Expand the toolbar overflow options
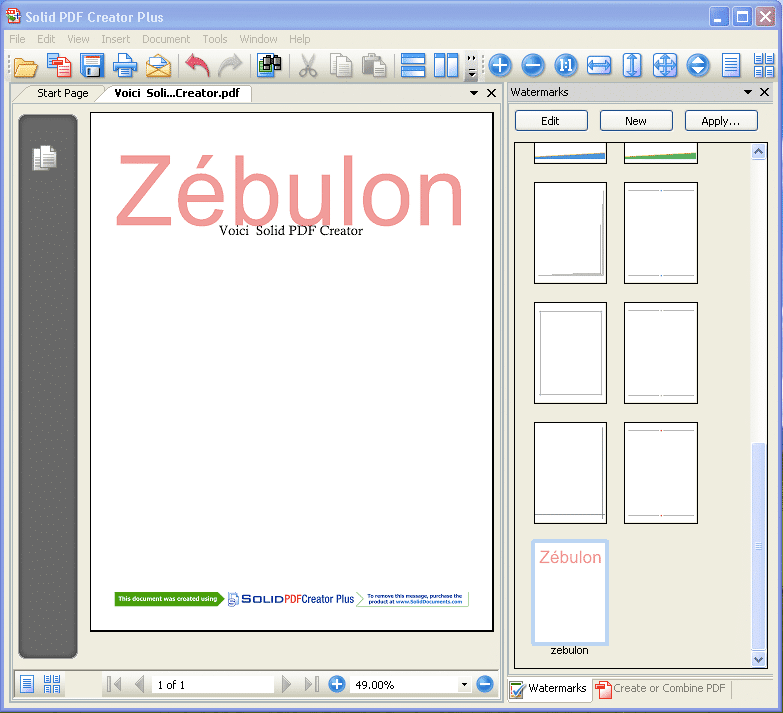This screenshot has height=713, width=783. [x=471, y=66]
